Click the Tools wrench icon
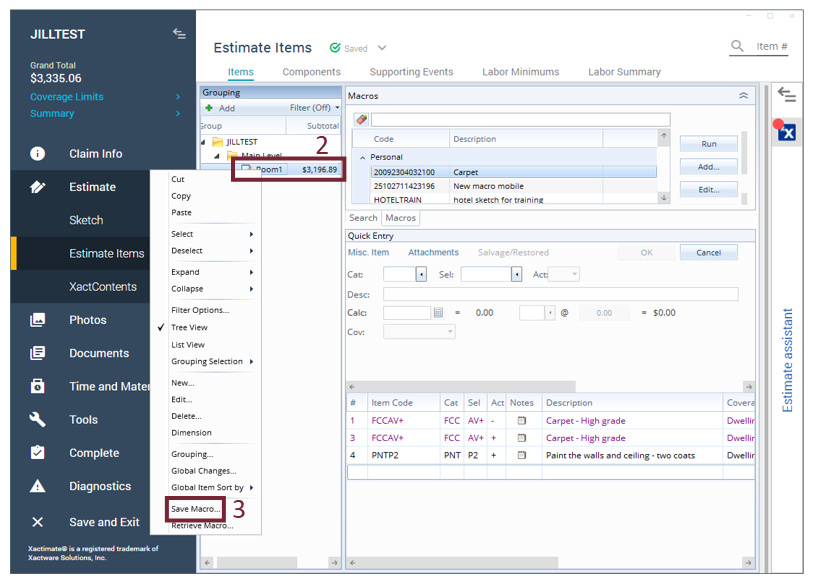 point(37,420)
